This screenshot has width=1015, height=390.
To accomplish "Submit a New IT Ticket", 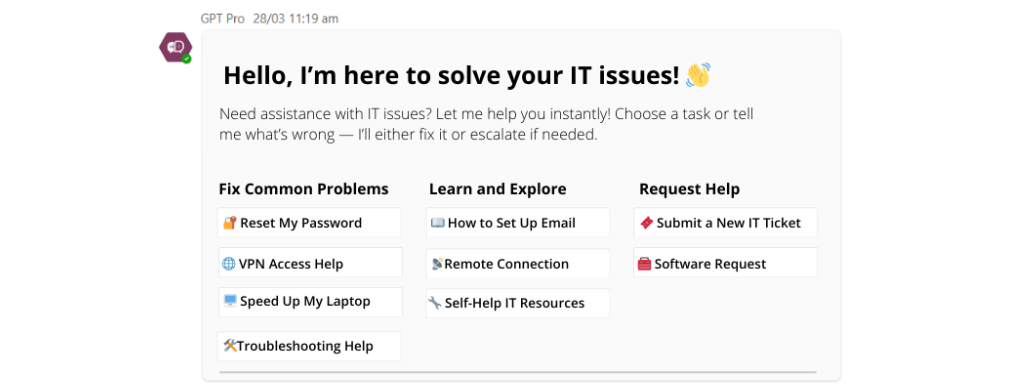I will pyautogui.click(x=726, y=223).
